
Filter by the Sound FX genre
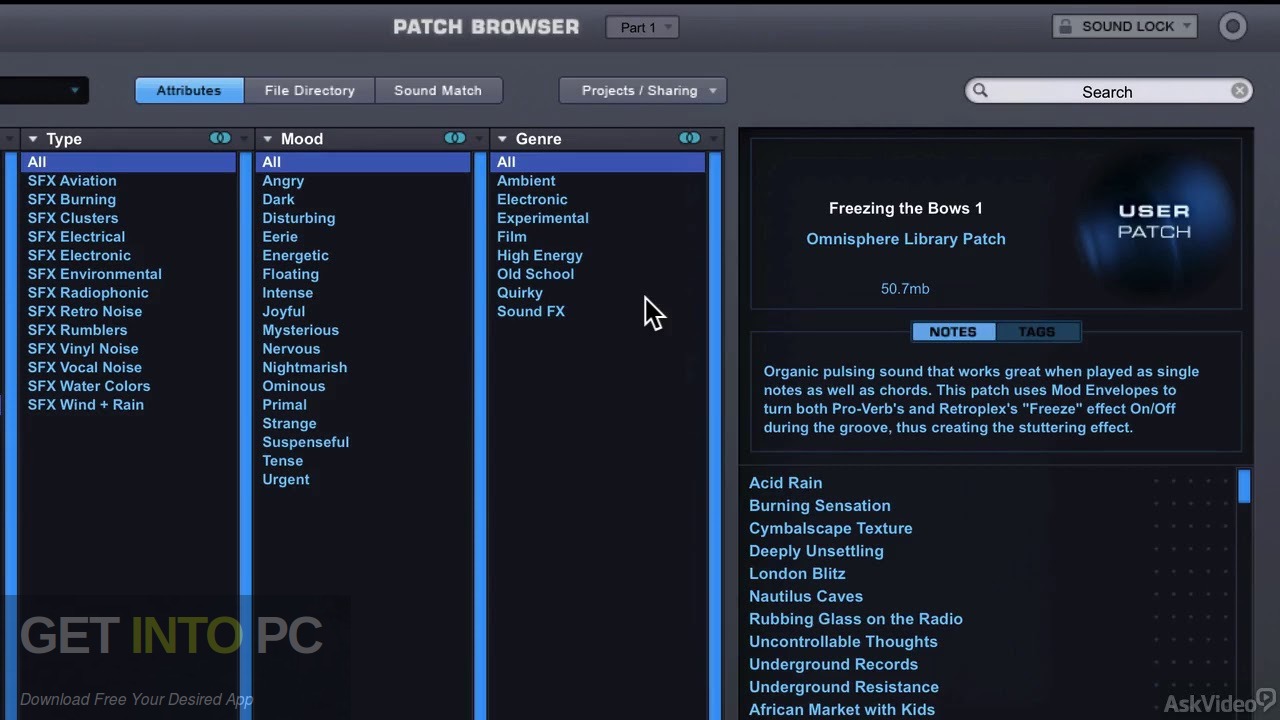(x=531, y=311)
